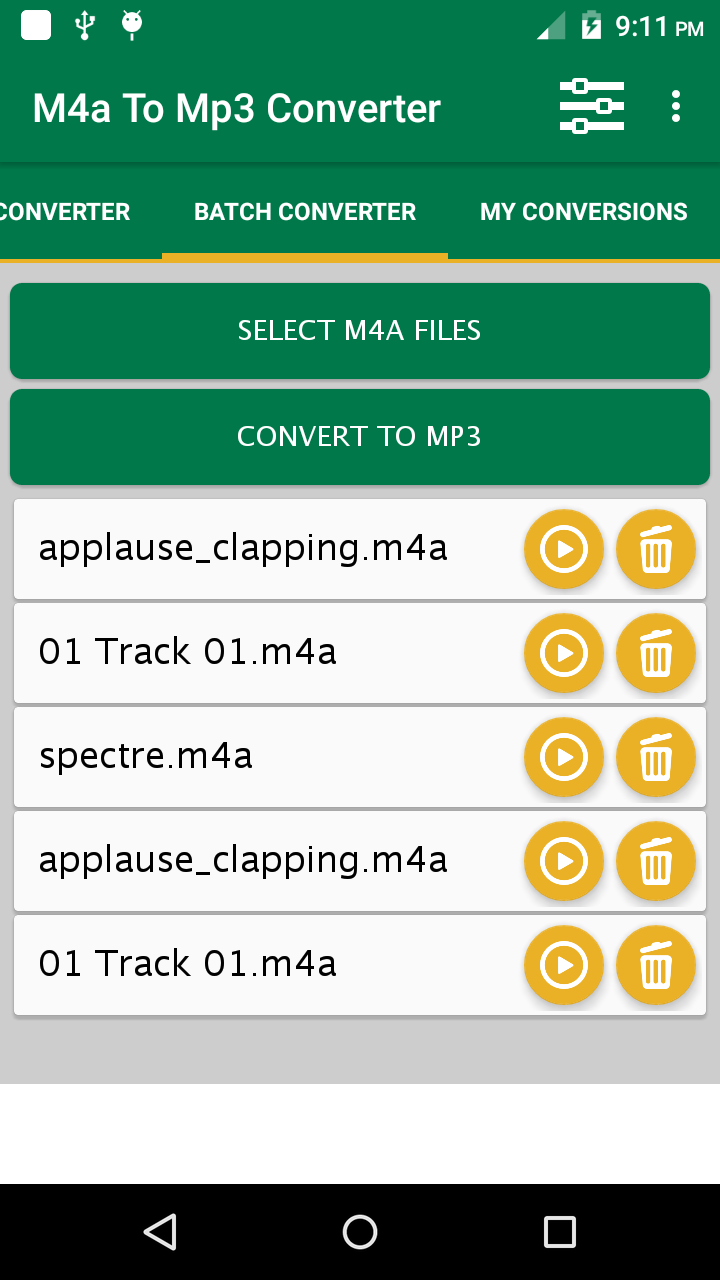Tap the Convert to MP3 button
Viewport: 720px width, 1280px height.
[359, 437]
